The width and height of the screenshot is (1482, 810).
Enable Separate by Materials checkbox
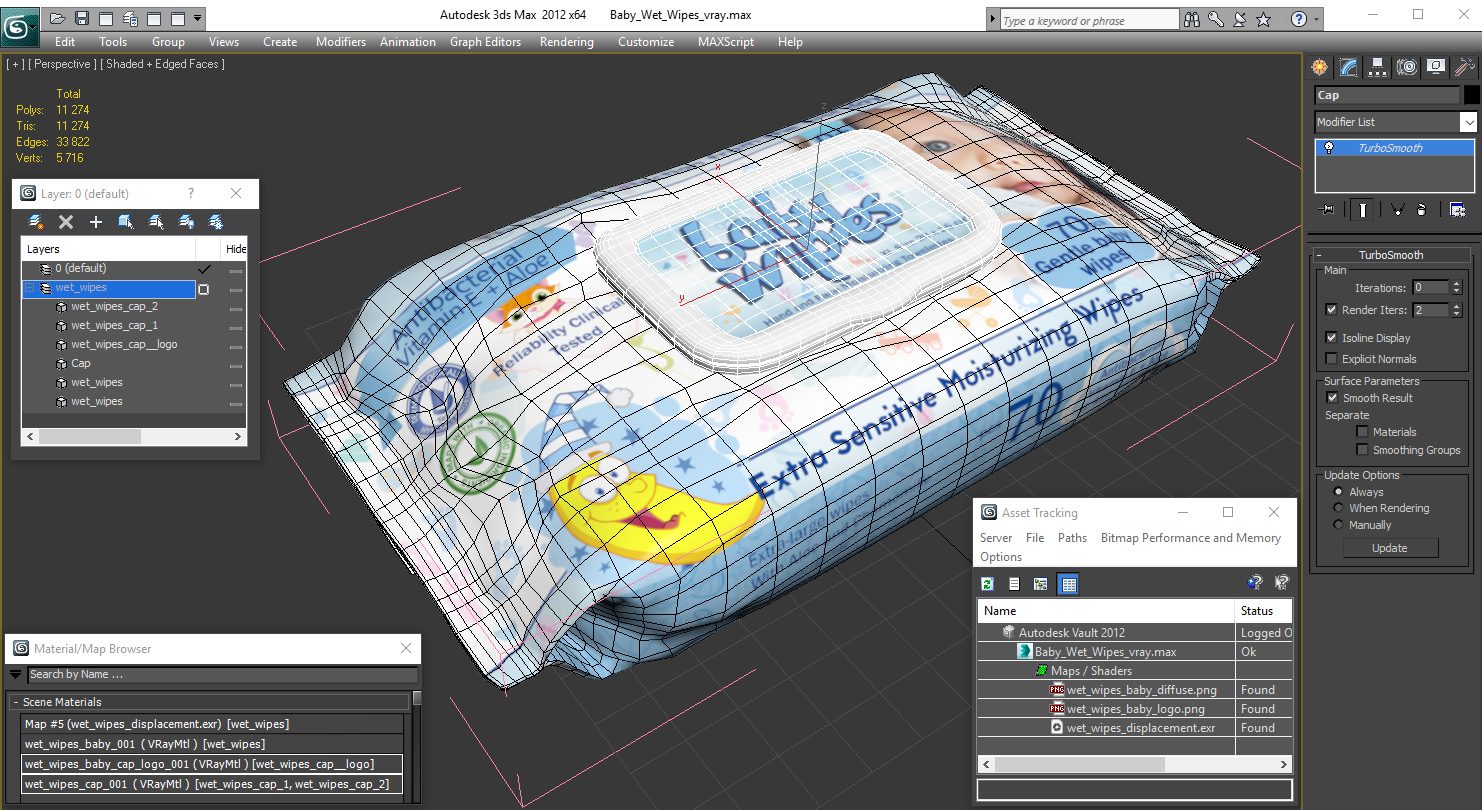coord(1362,432)
